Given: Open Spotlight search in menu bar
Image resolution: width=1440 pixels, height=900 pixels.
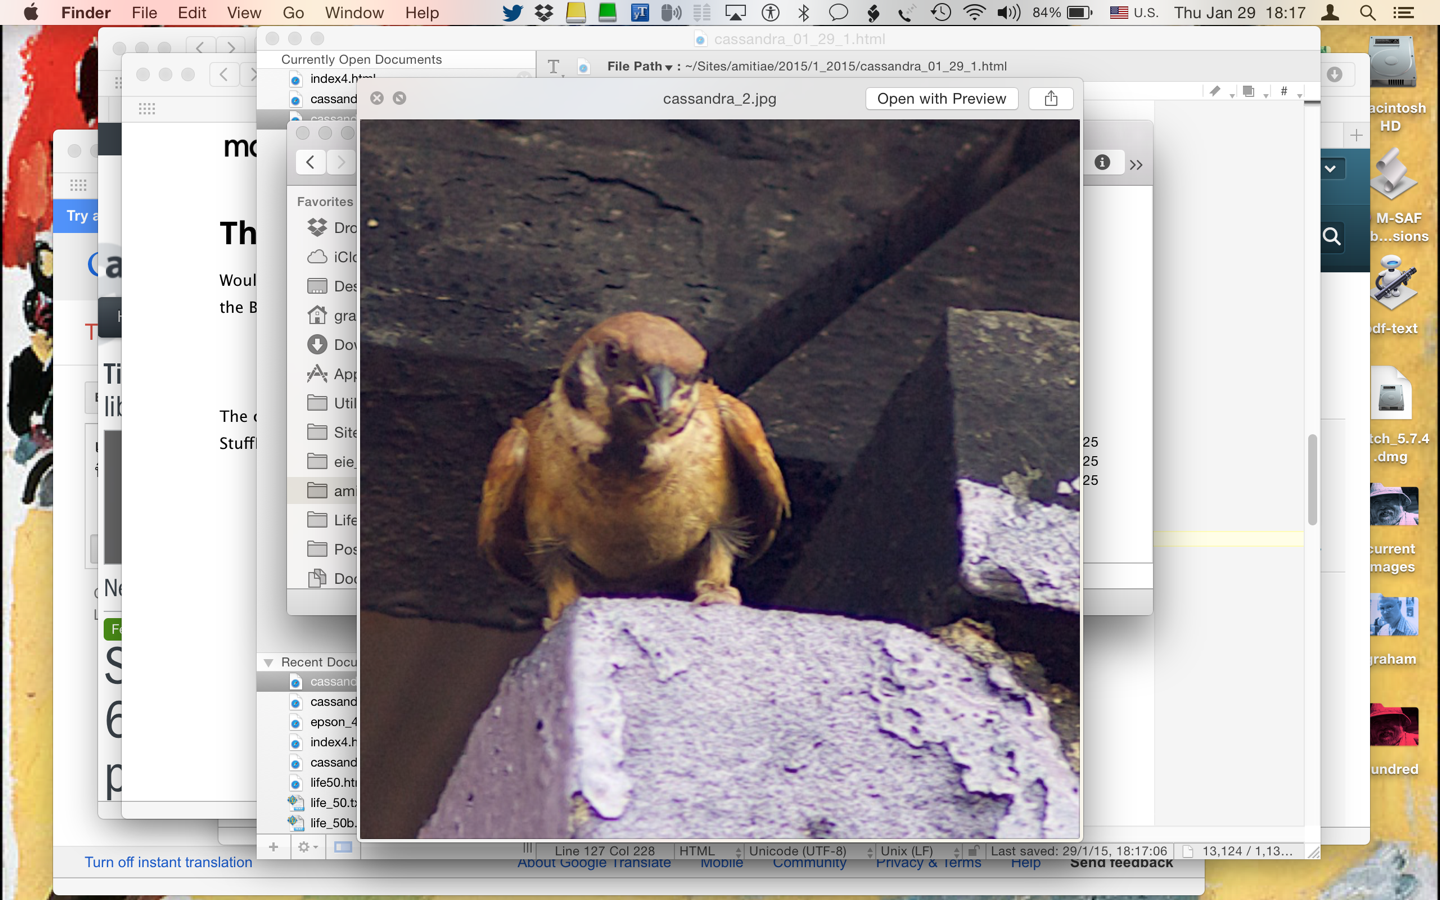Looking at the screenshot, I should (x=1367, y=13).
